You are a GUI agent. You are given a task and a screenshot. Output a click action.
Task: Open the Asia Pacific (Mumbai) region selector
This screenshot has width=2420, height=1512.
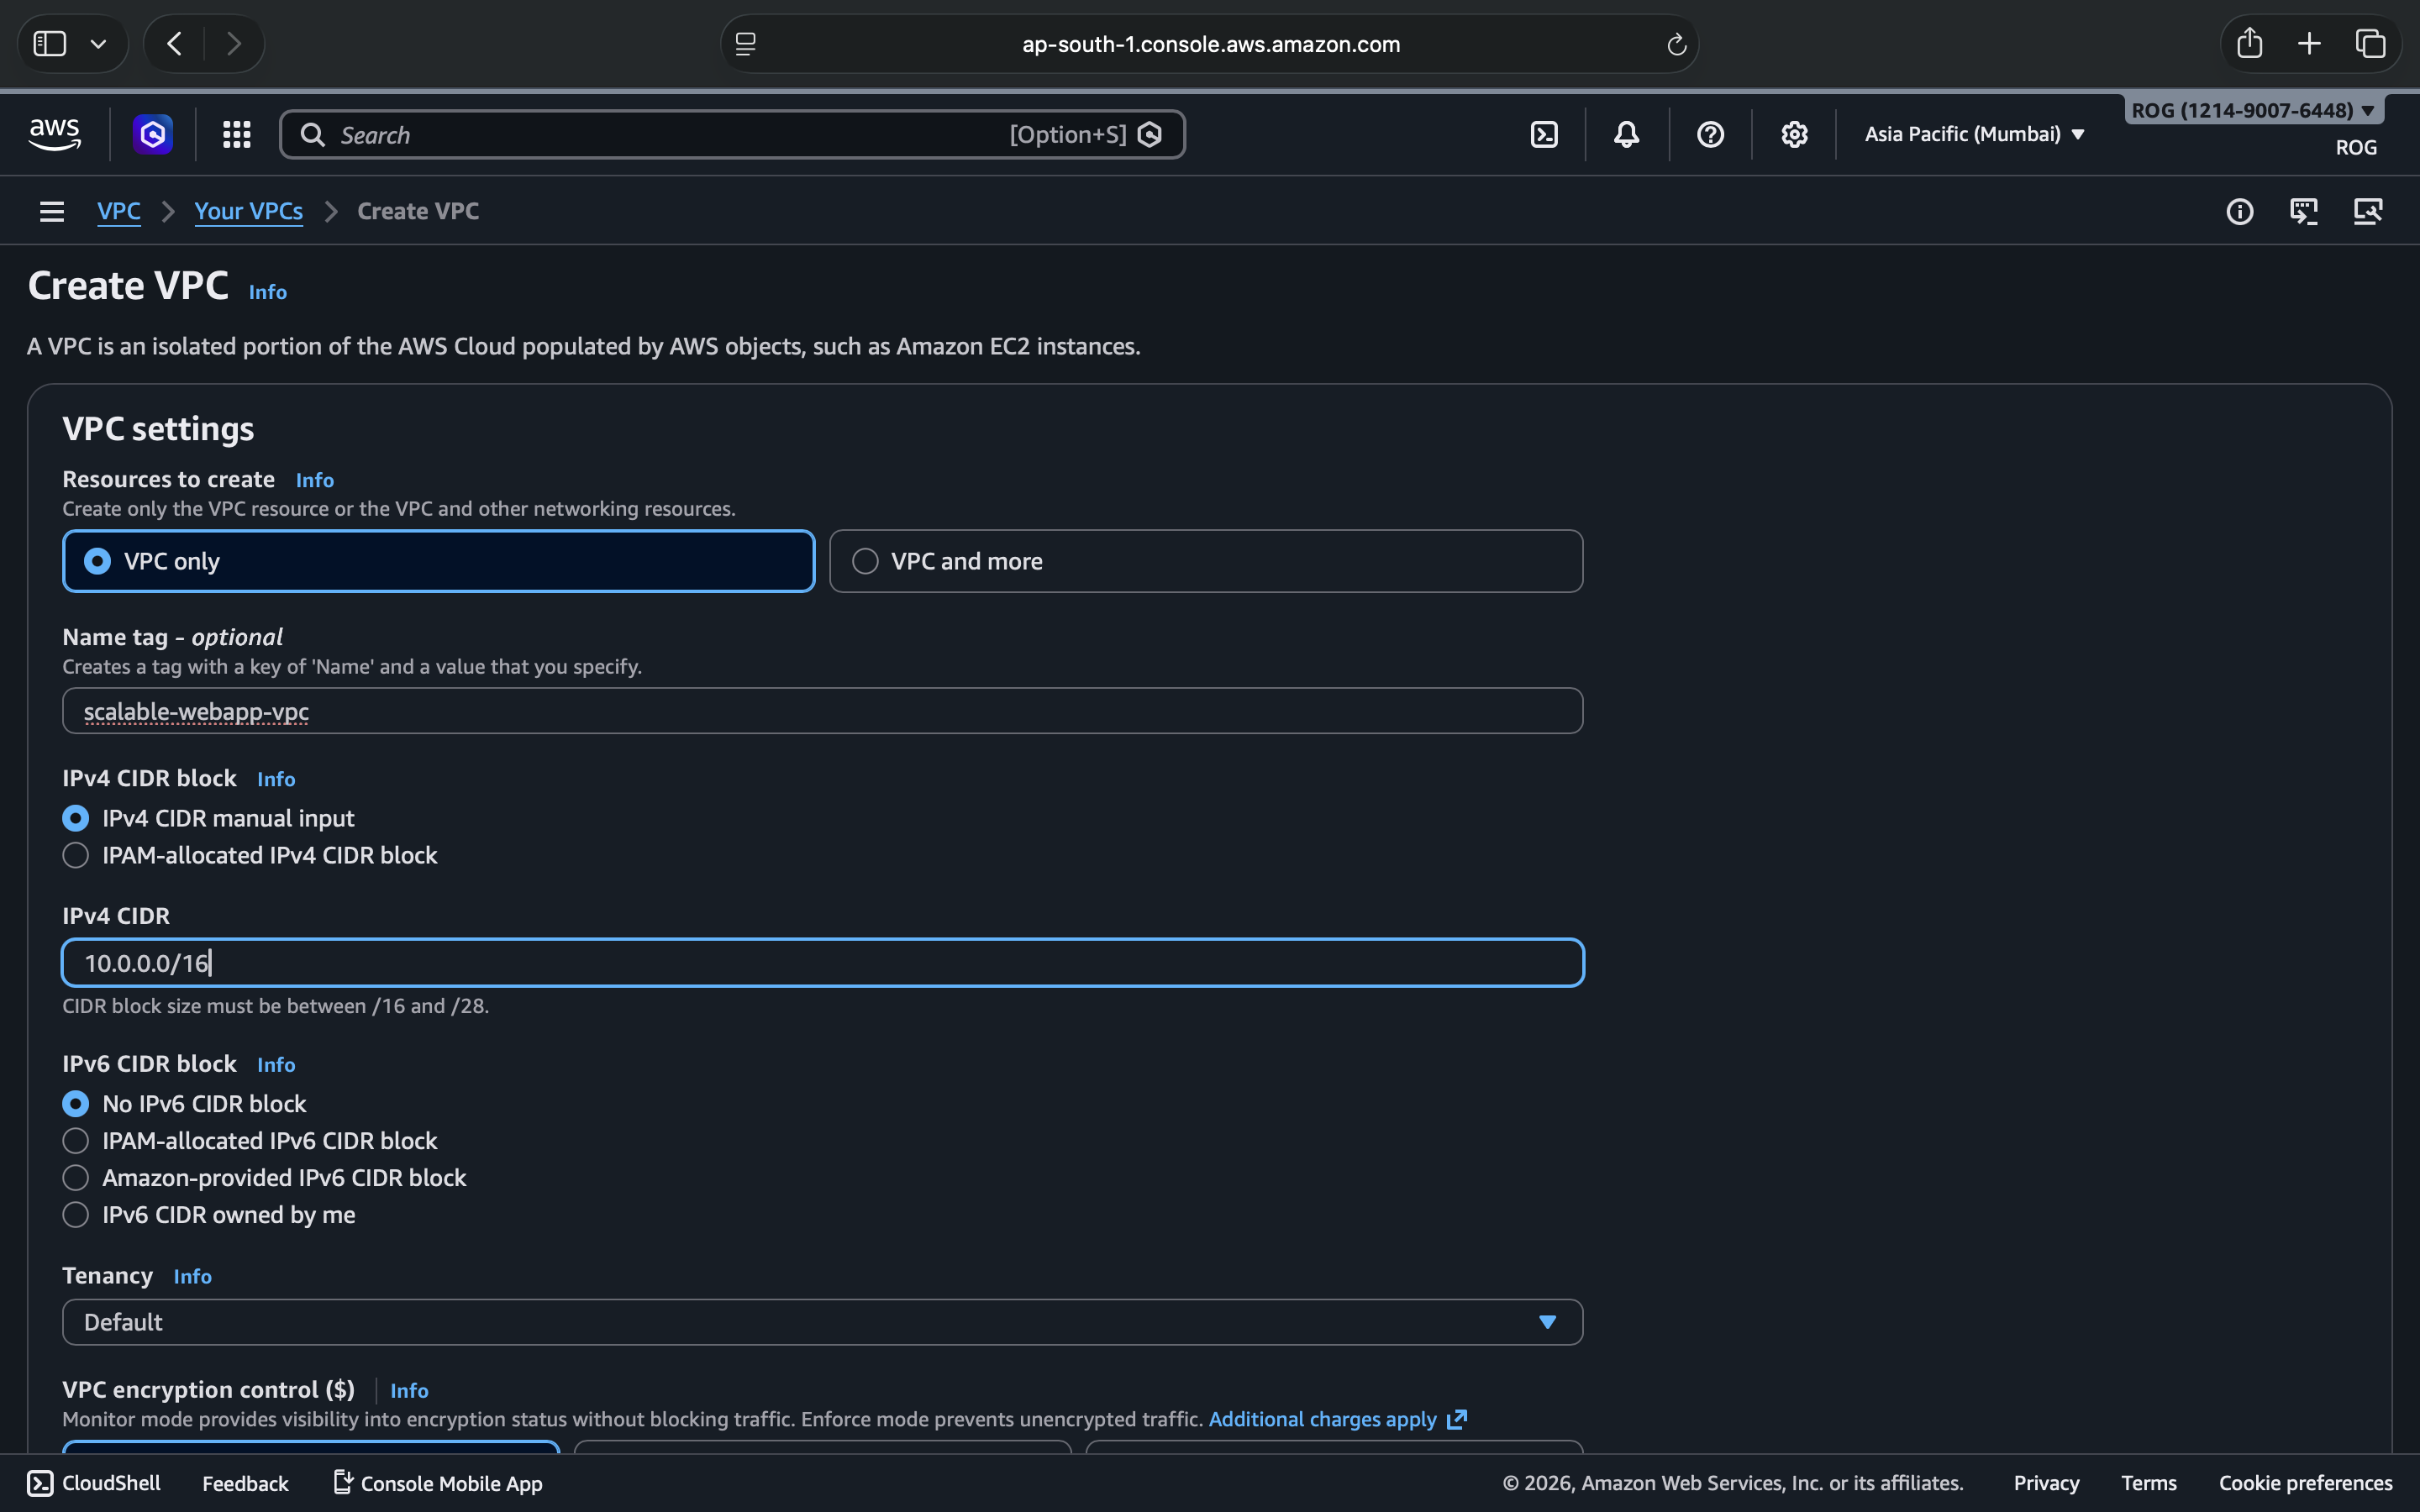point(1974,134)
